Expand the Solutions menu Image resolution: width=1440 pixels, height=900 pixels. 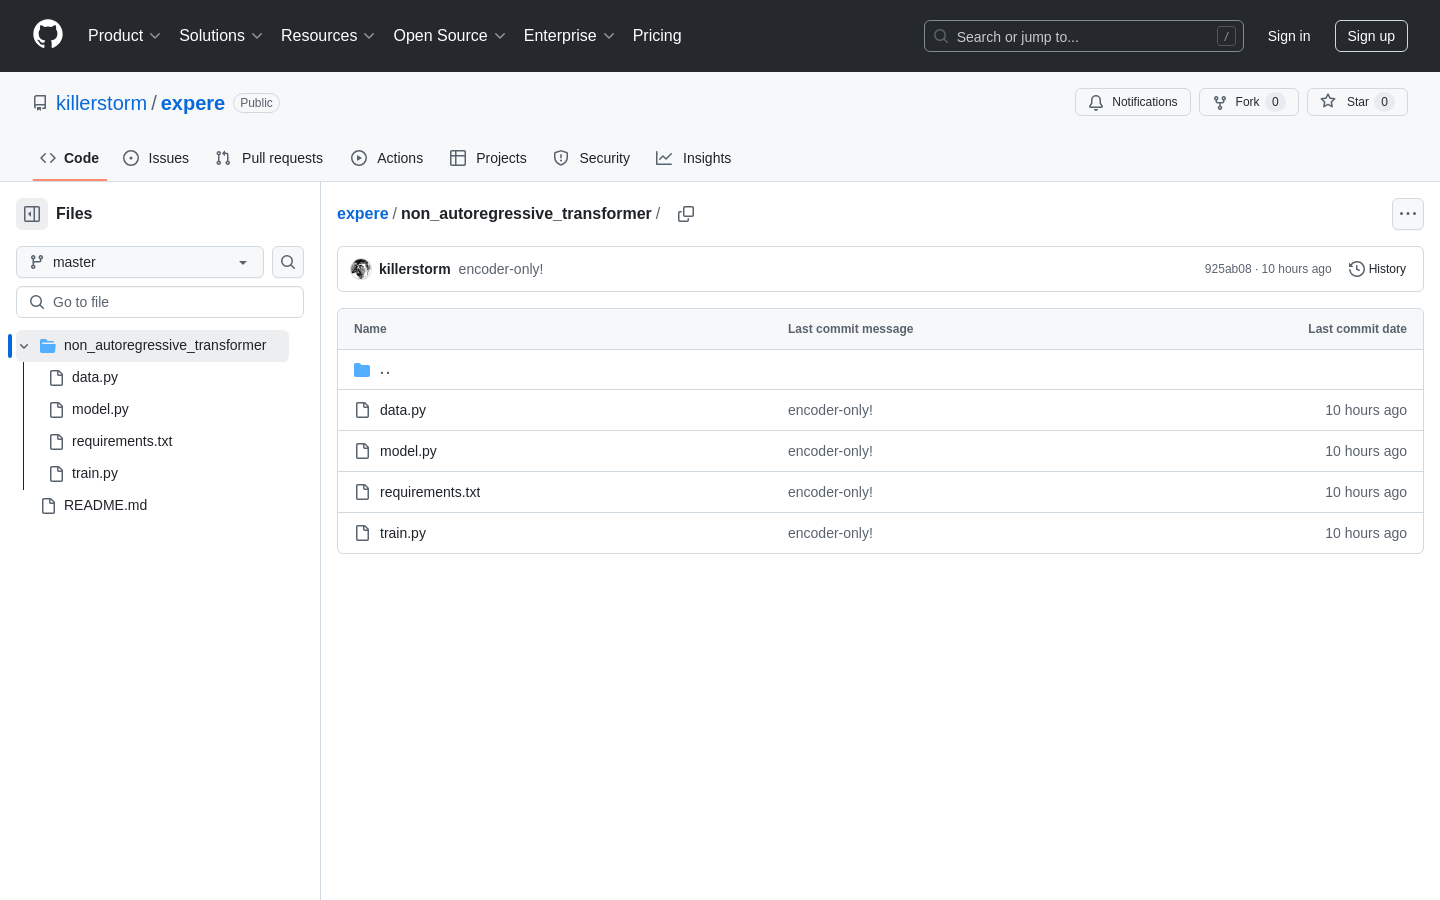pos(221,36)
